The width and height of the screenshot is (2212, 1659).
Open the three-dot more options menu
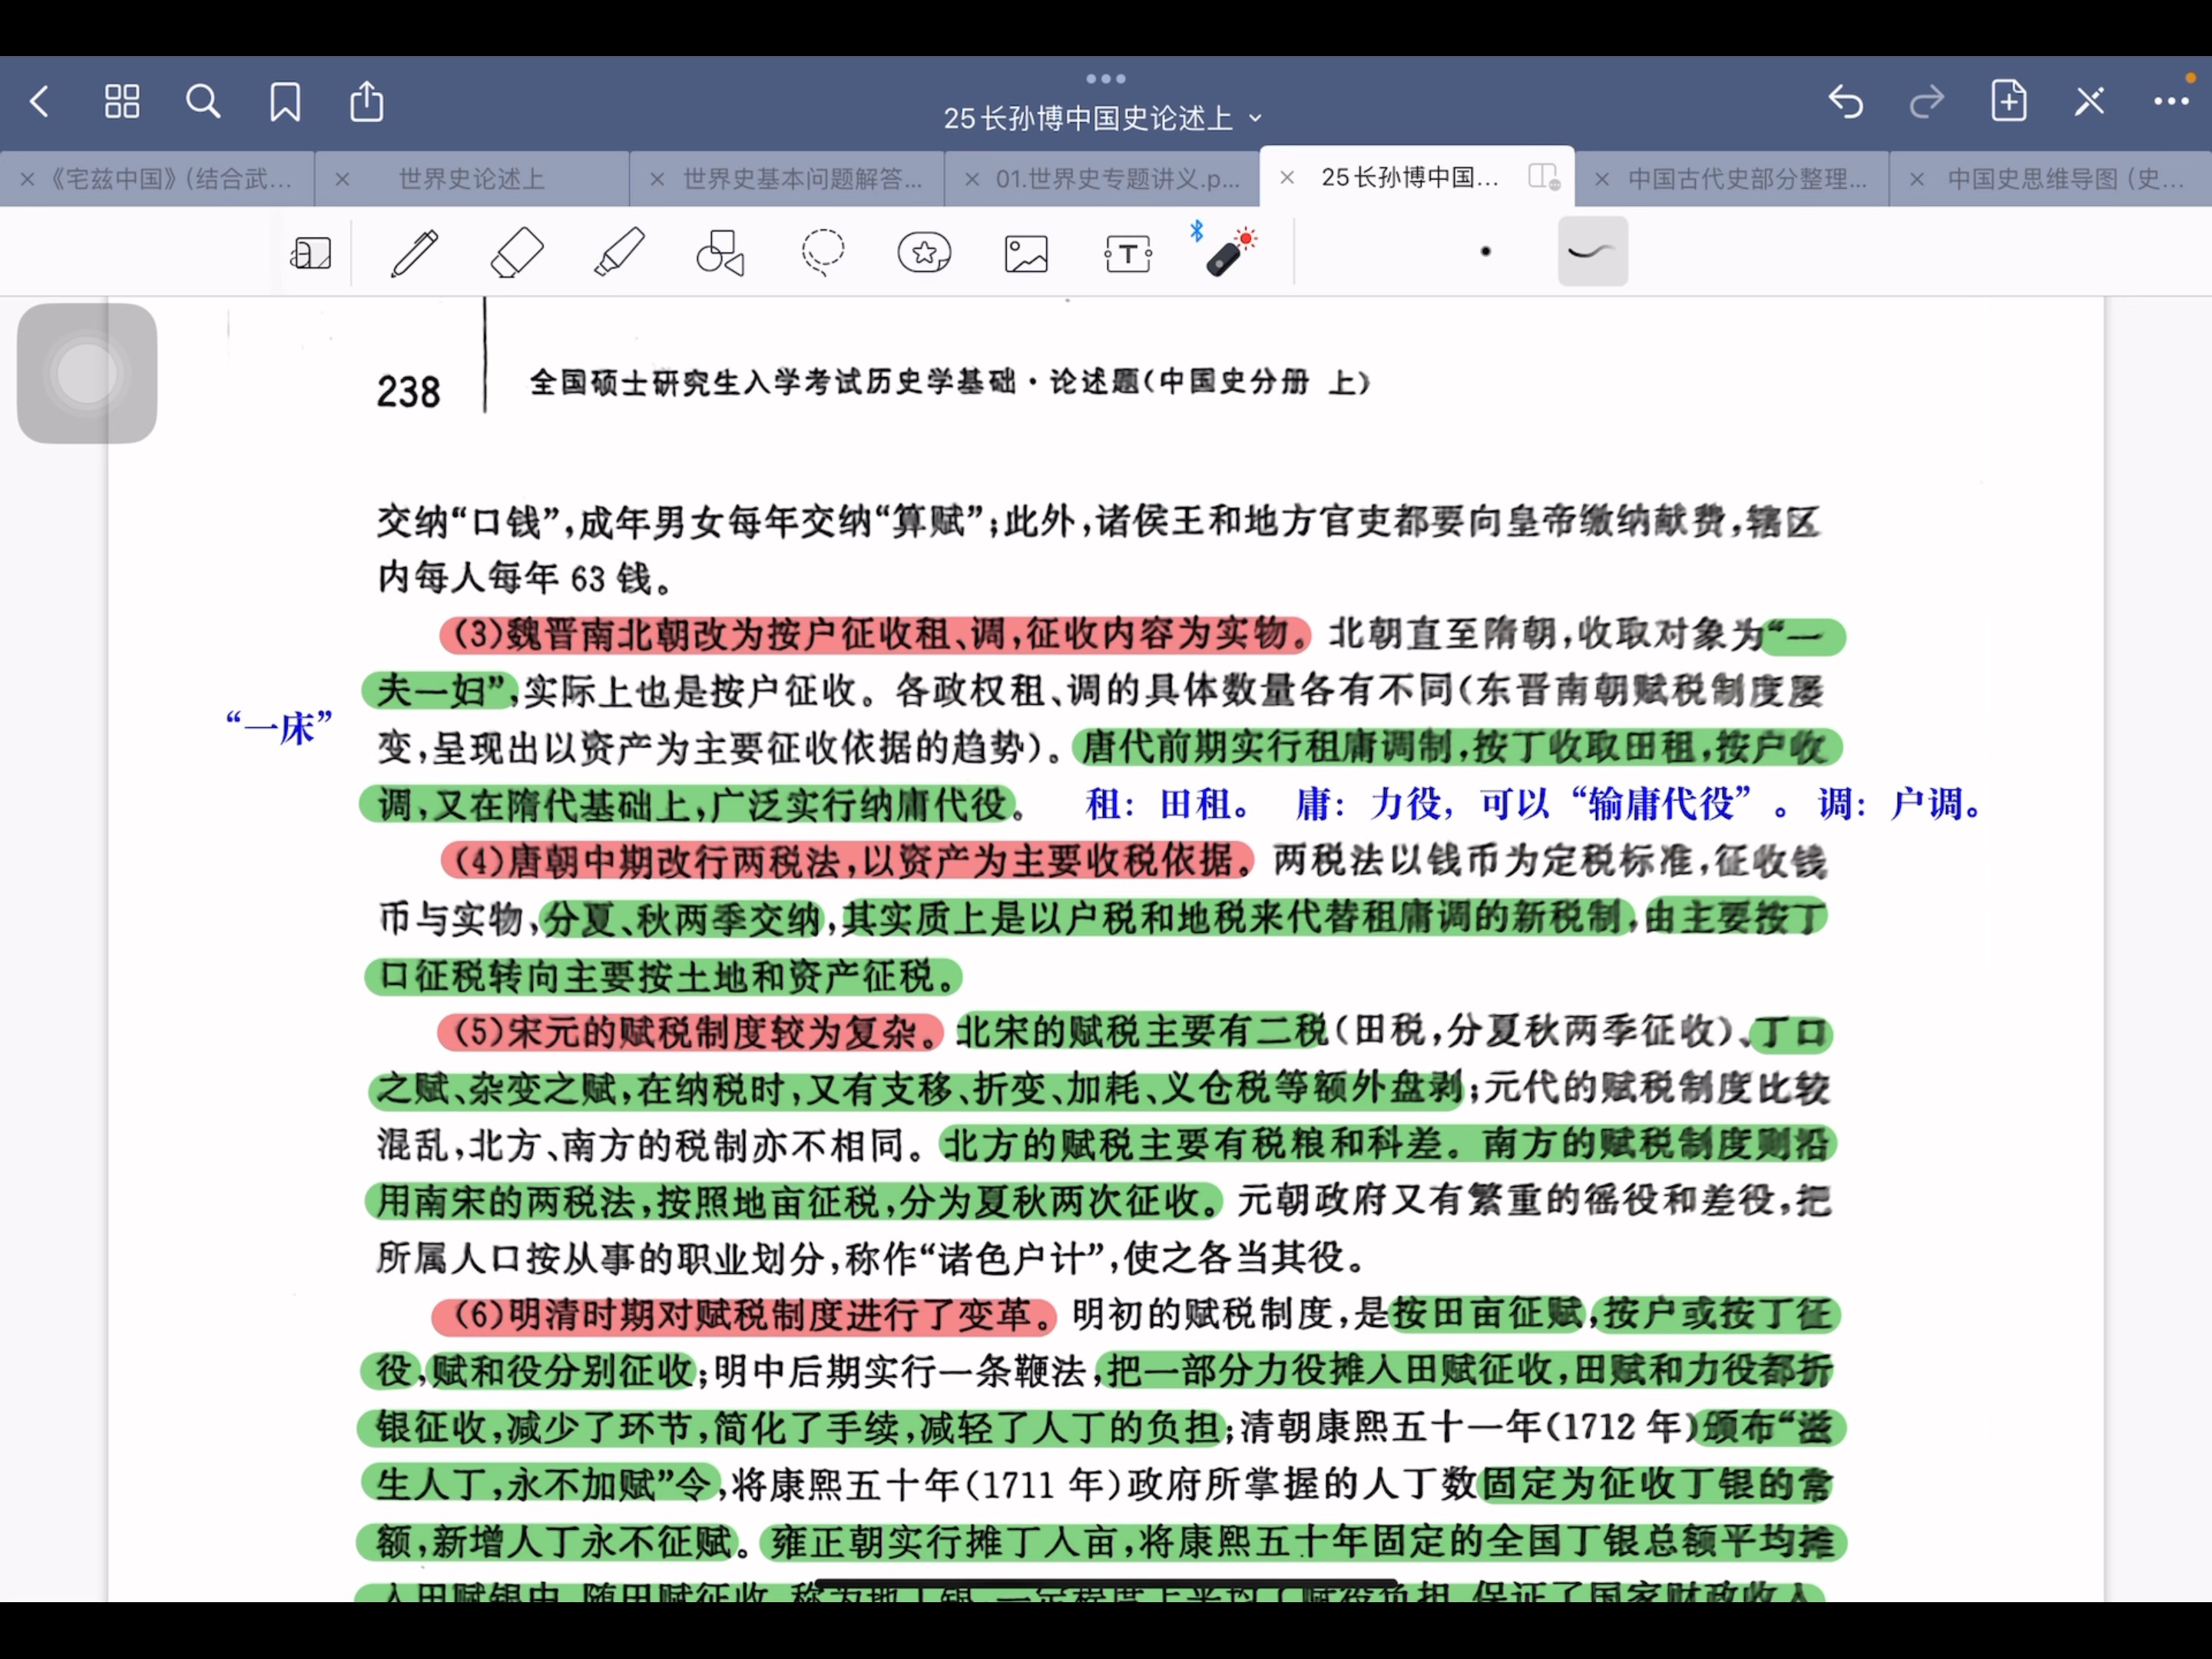click(x=2171, y=101)
